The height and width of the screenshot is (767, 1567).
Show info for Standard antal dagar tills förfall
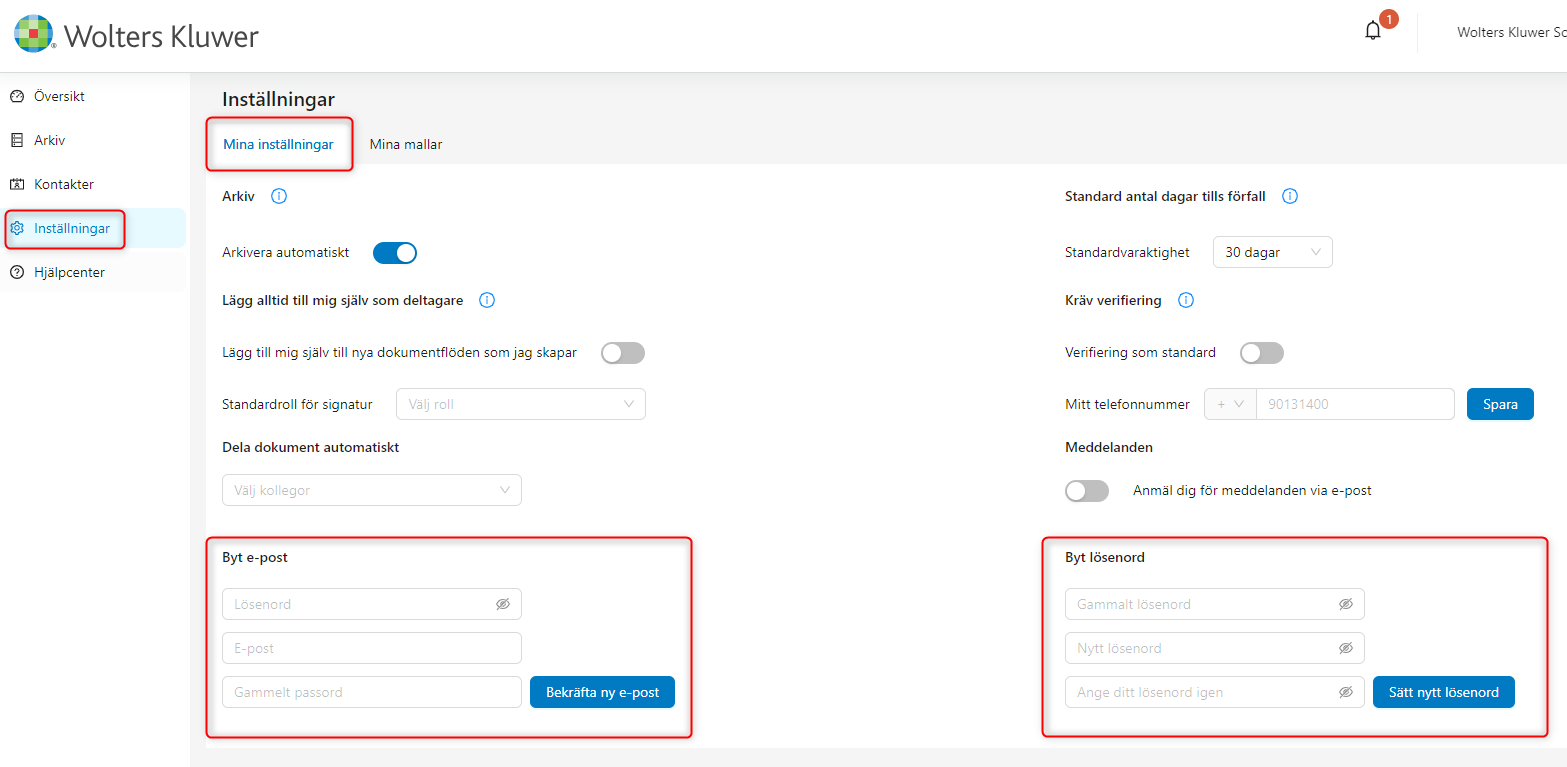click(x=1290, y=196)
